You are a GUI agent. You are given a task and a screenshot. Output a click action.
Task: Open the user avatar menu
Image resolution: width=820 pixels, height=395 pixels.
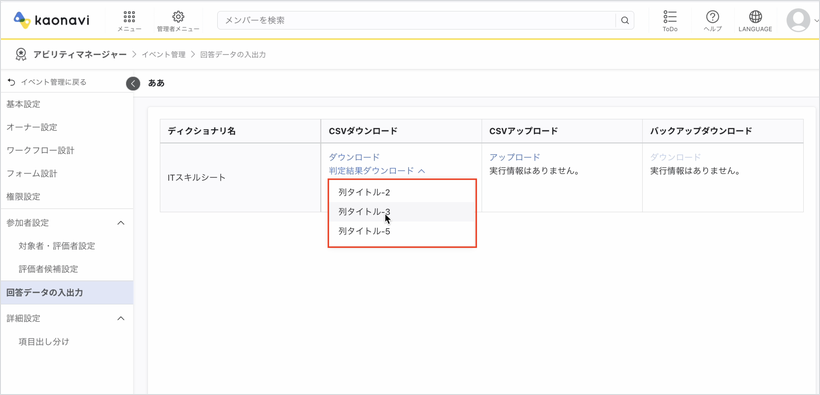click(x=798, y=21)
